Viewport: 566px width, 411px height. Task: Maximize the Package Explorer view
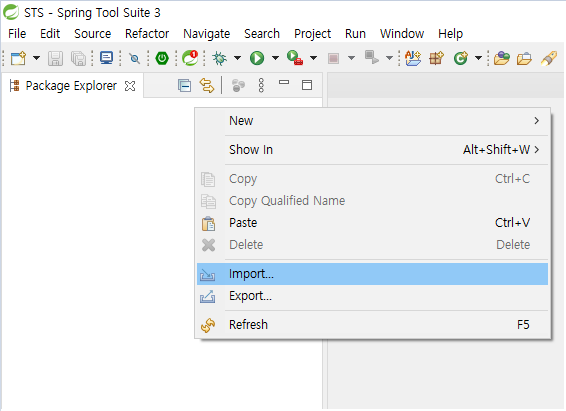pyautogui.click(x=307, y=85)
